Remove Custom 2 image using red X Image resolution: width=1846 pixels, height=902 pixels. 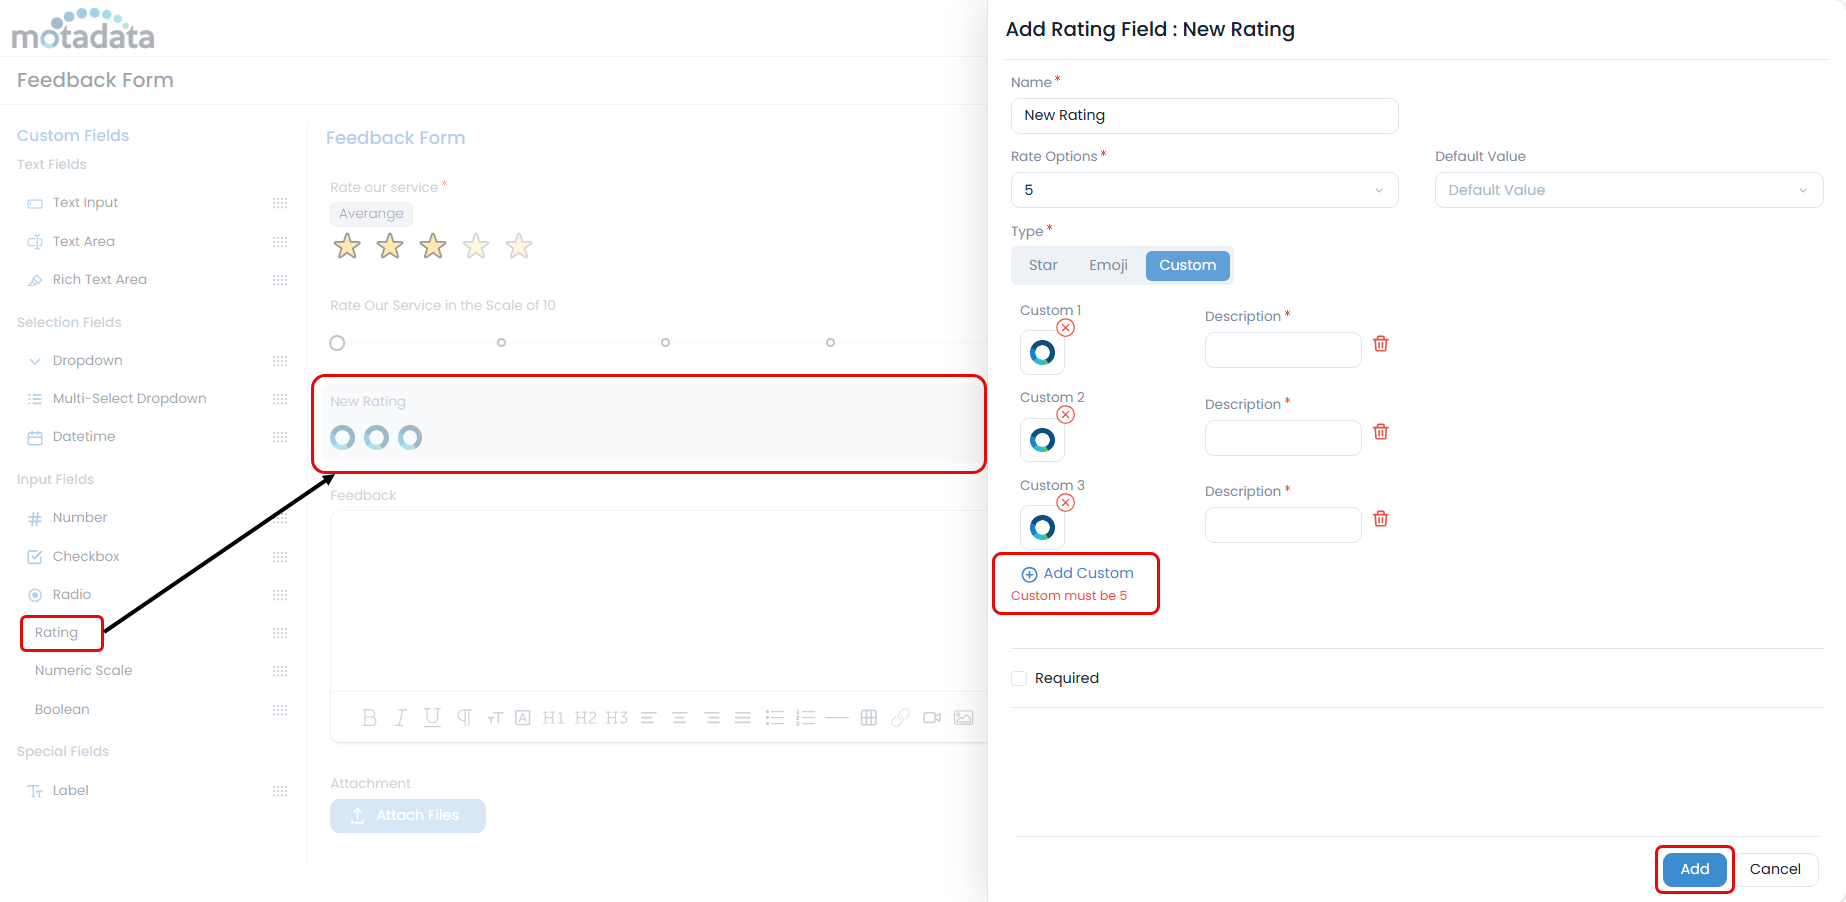coord(1066,415)
